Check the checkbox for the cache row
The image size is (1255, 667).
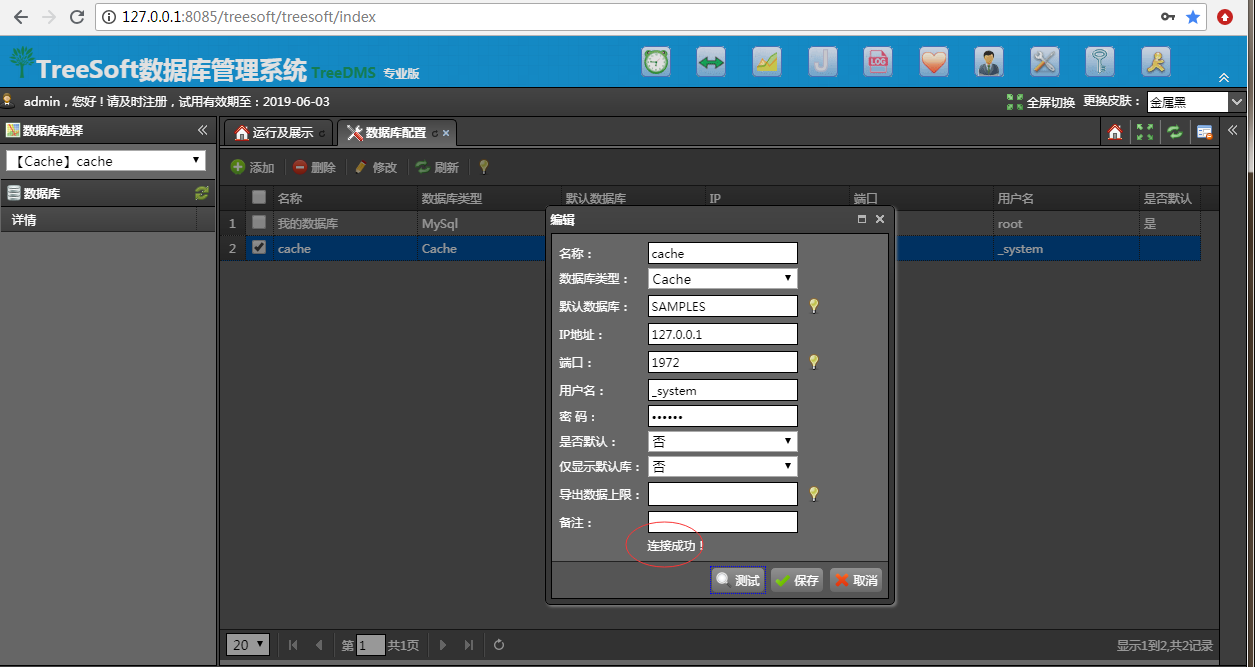258,248
